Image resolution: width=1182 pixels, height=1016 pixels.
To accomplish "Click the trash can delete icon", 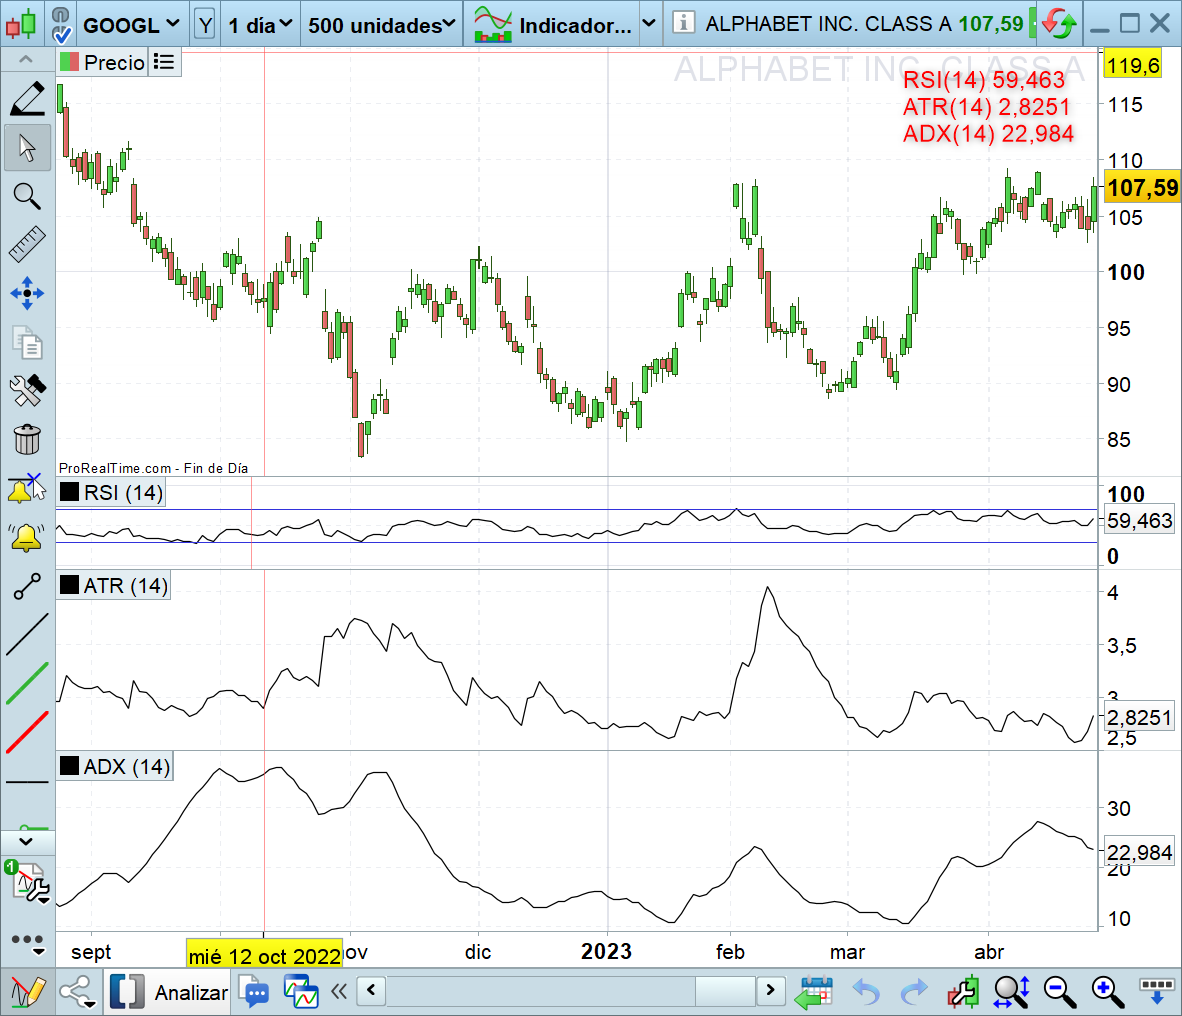I will point(27,439).
